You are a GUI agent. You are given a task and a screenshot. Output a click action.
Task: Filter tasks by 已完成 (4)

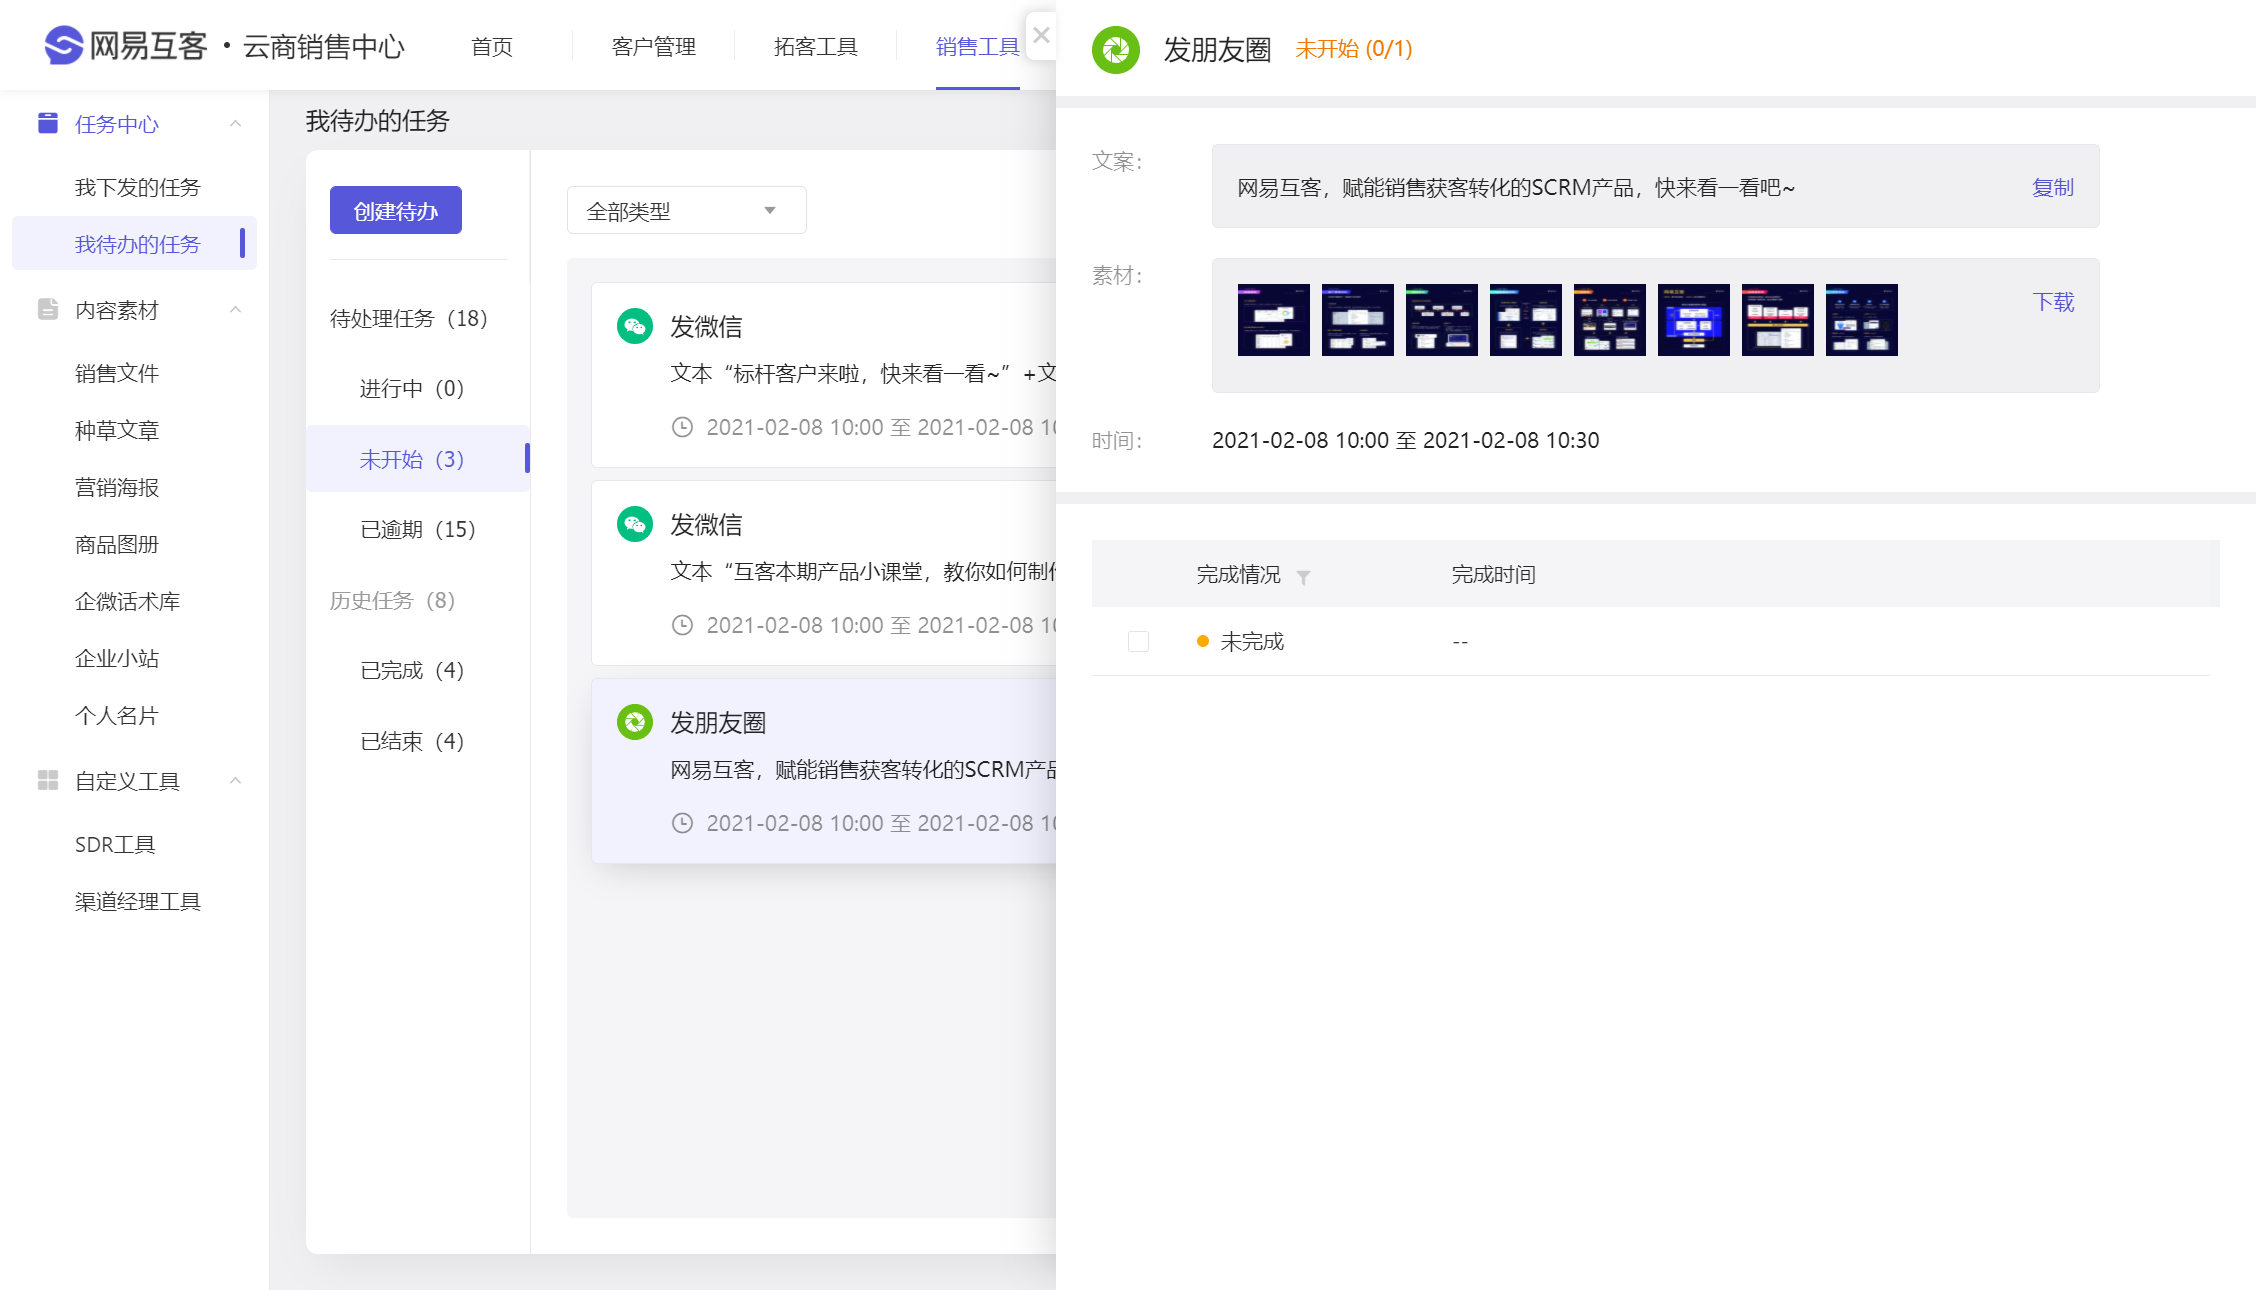click(x=412, y=670)
